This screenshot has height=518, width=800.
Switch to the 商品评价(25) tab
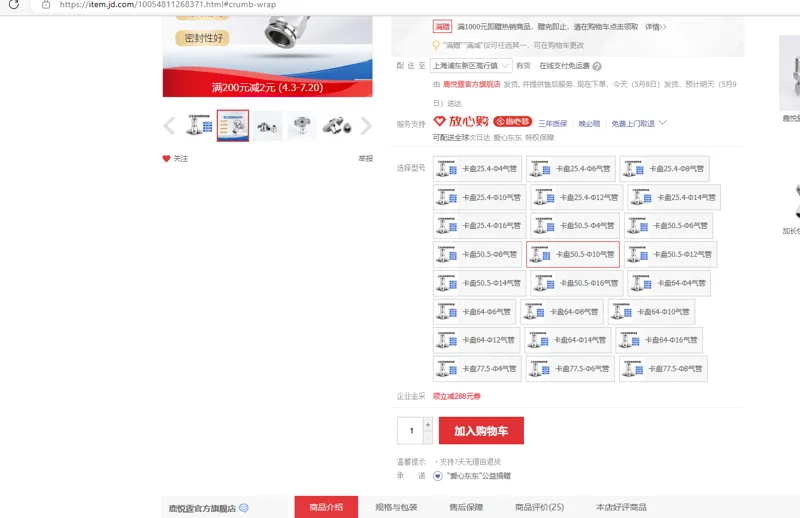pos(539,507)
